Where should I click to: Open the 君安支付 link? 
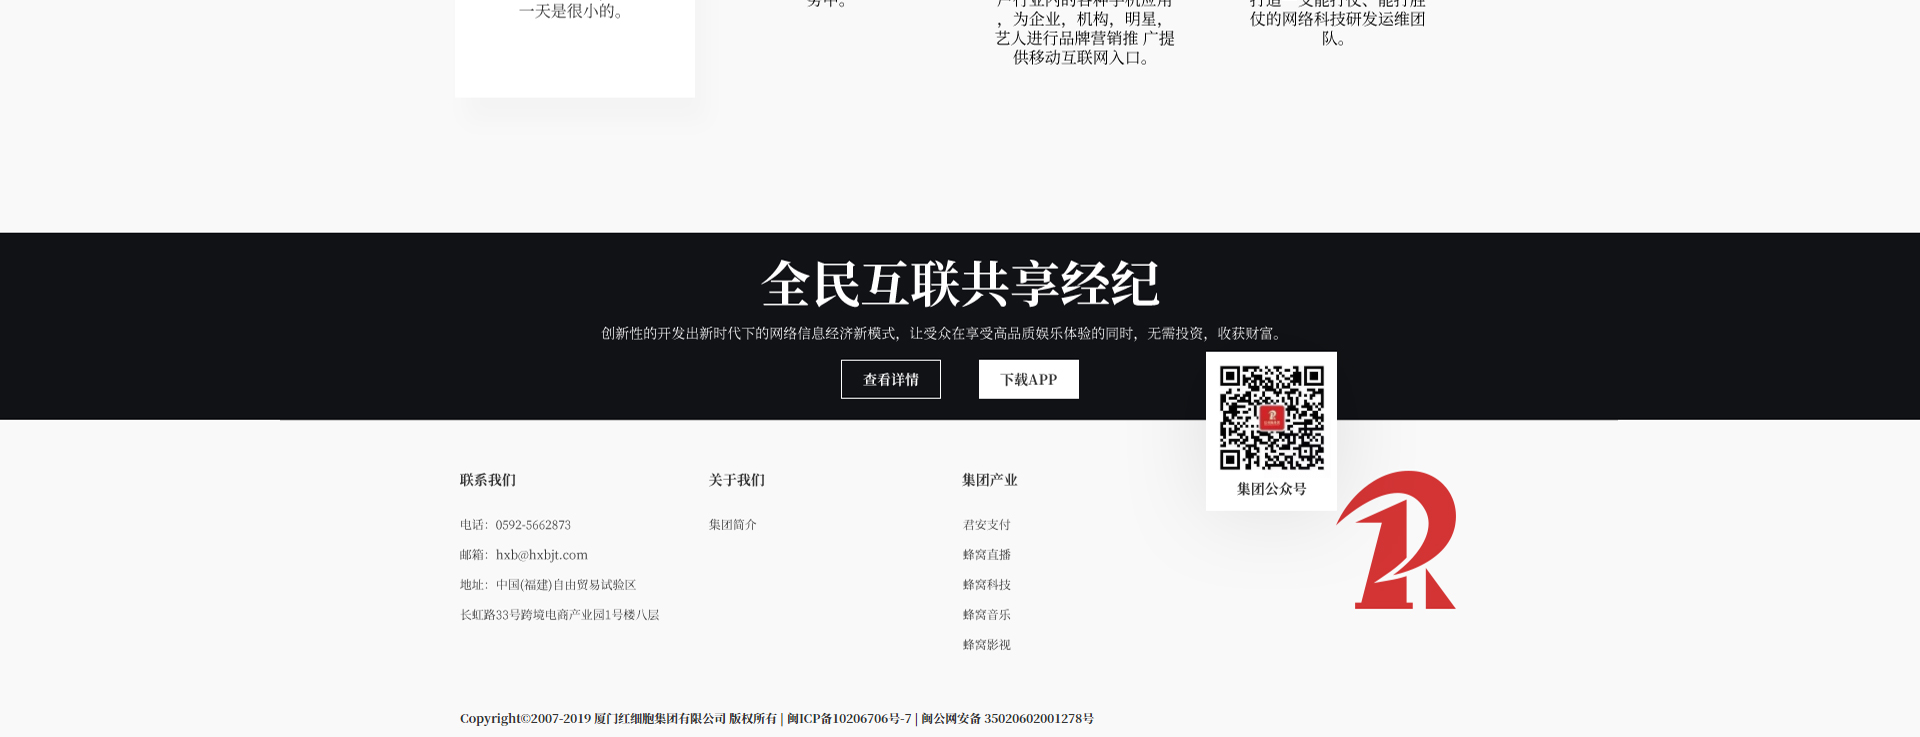pyautogui.click(x=986, y=525)
